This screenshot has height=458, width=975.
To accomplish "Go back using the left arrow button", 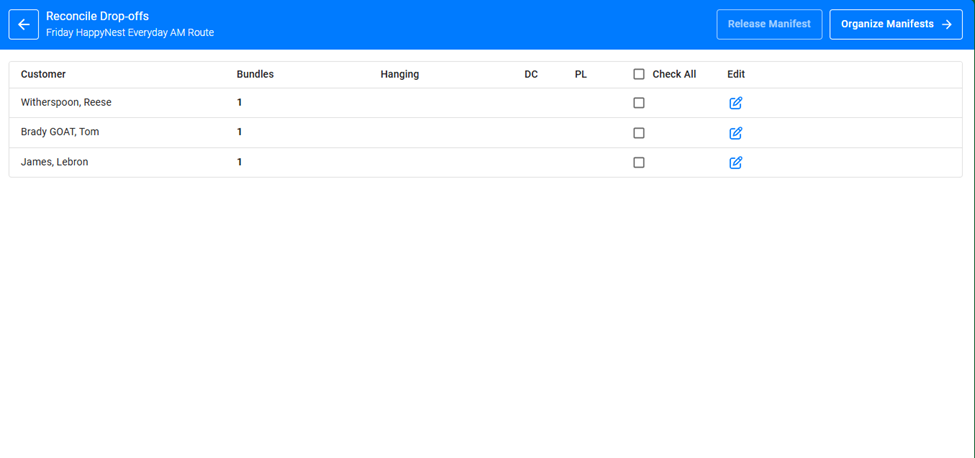I will pyautogui.click(x=24, y=25).
